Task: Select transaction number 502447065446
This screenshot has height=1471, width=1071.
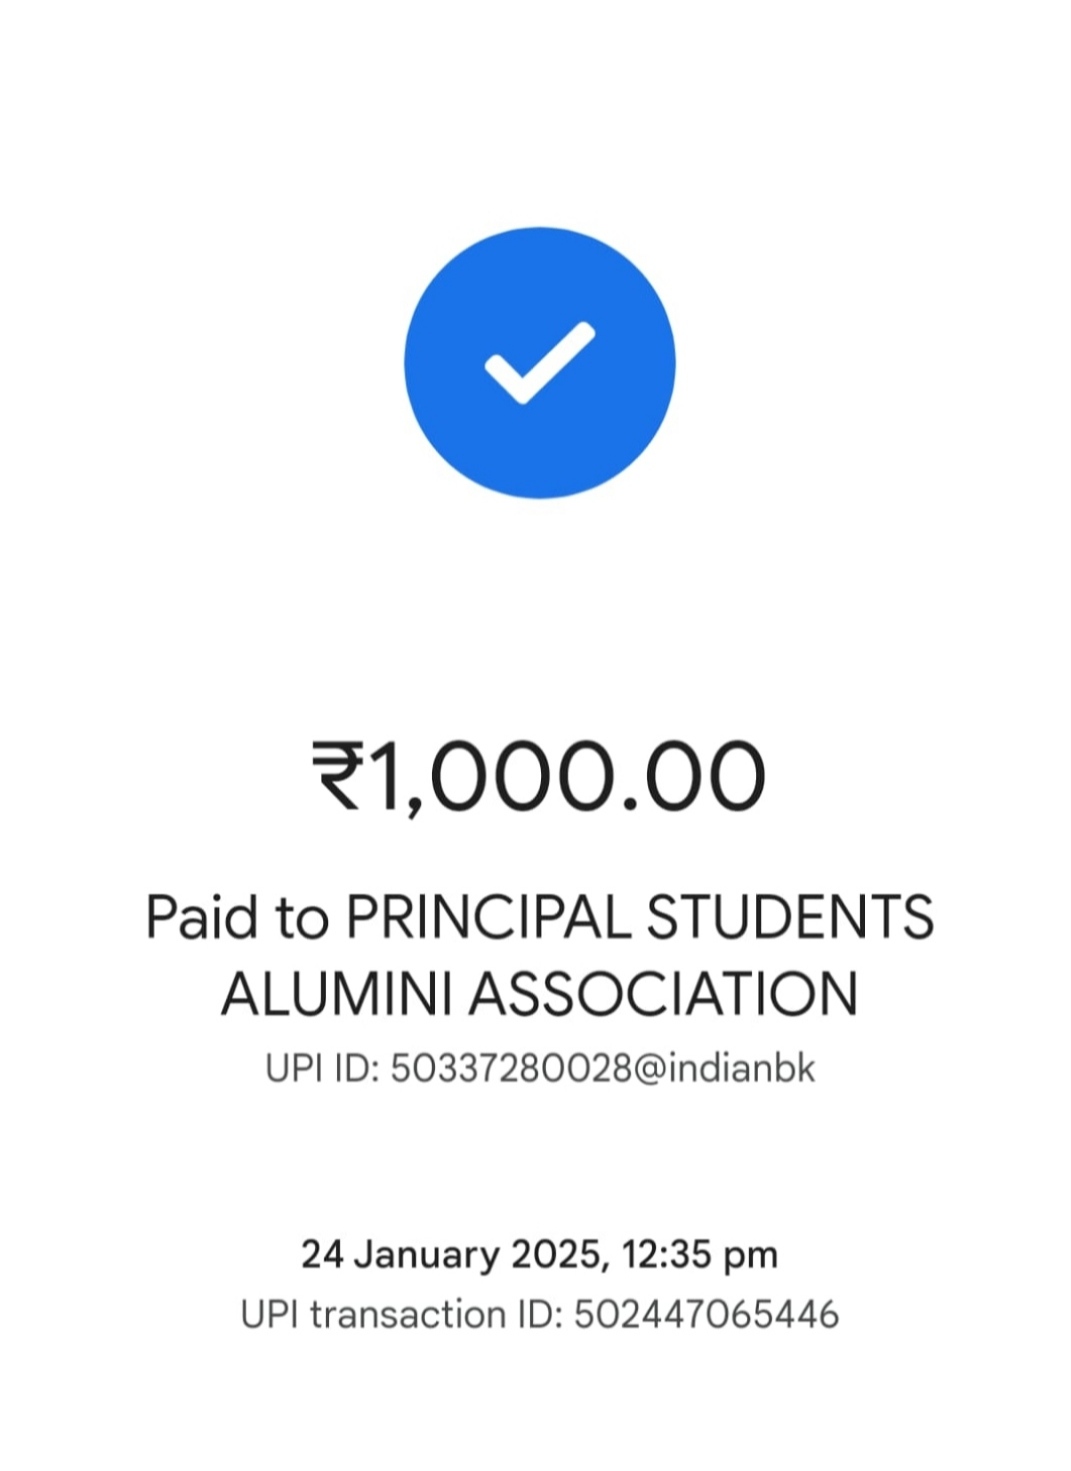Action: pos(706,1314)
